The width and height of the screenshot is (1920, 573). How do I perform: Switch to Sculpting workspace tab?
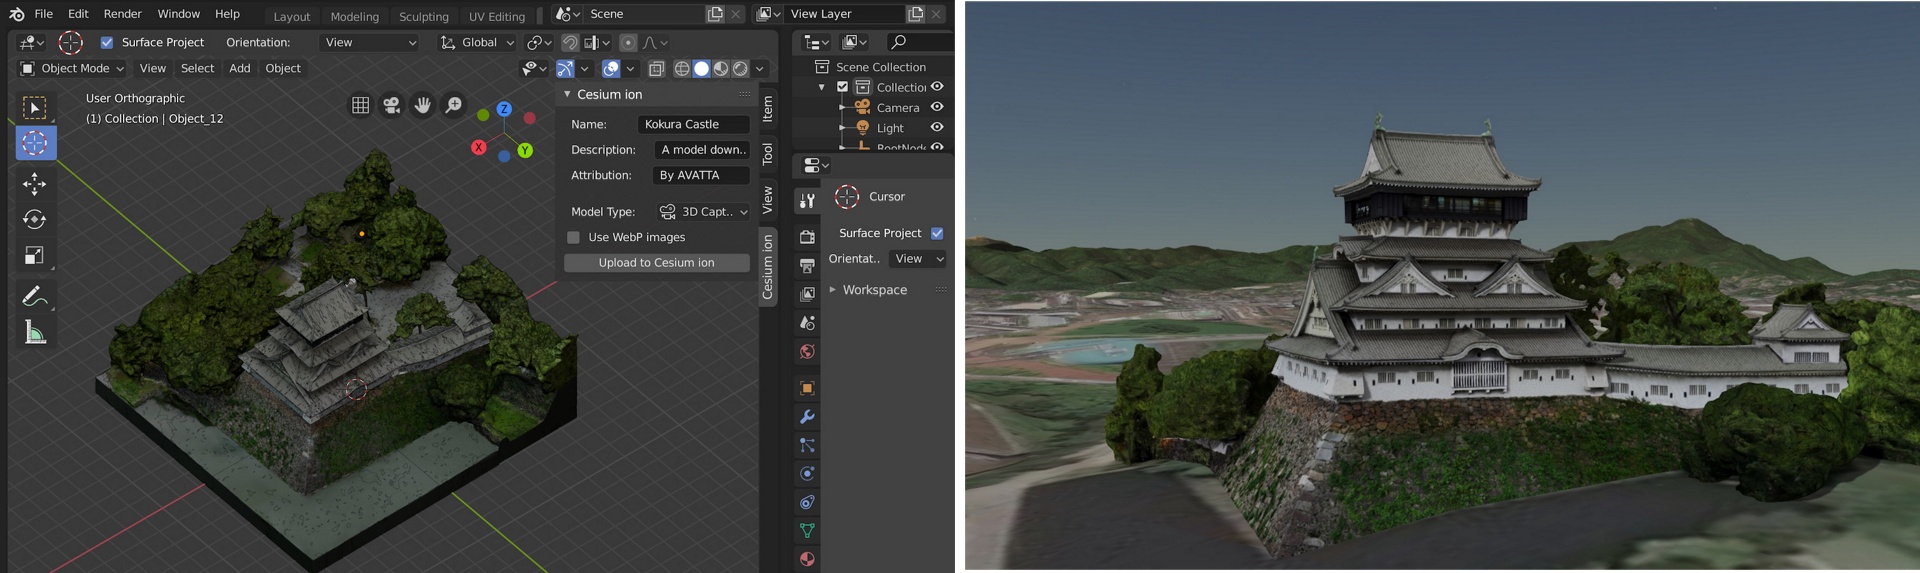(x=424, y=16)
